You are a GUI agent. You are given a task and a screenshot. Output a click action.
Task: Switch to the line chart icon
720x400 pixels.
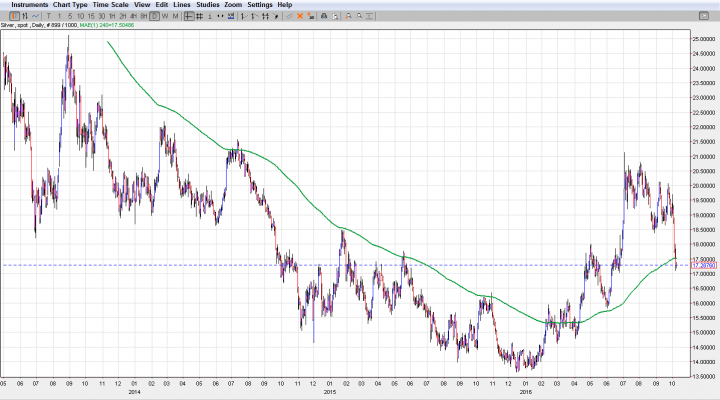click(37, 17)
